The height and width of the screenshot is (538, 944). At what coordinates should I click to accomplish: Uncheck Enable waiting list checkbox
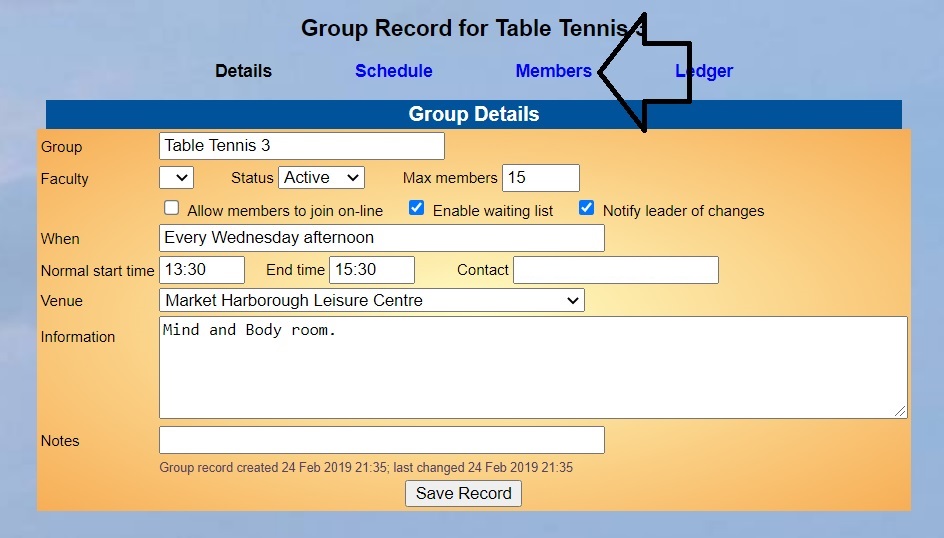coord(417,208)
